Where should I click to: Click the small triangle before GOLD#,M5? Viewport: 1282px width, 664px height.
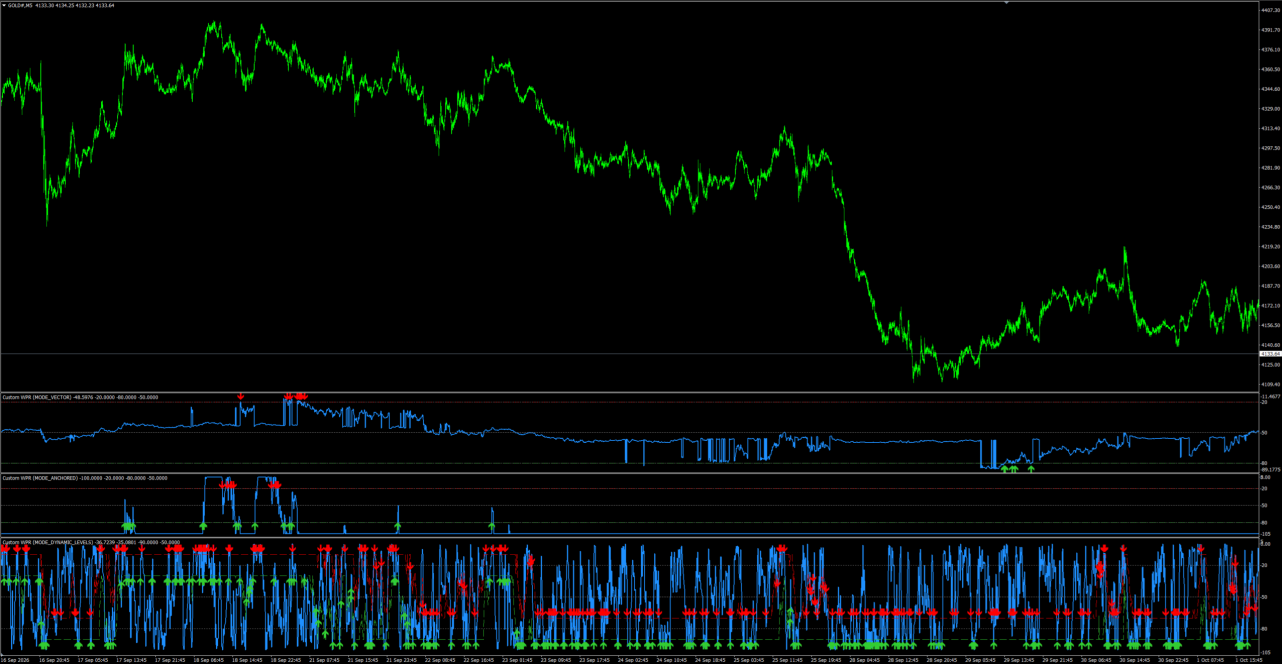coord(4,5)
